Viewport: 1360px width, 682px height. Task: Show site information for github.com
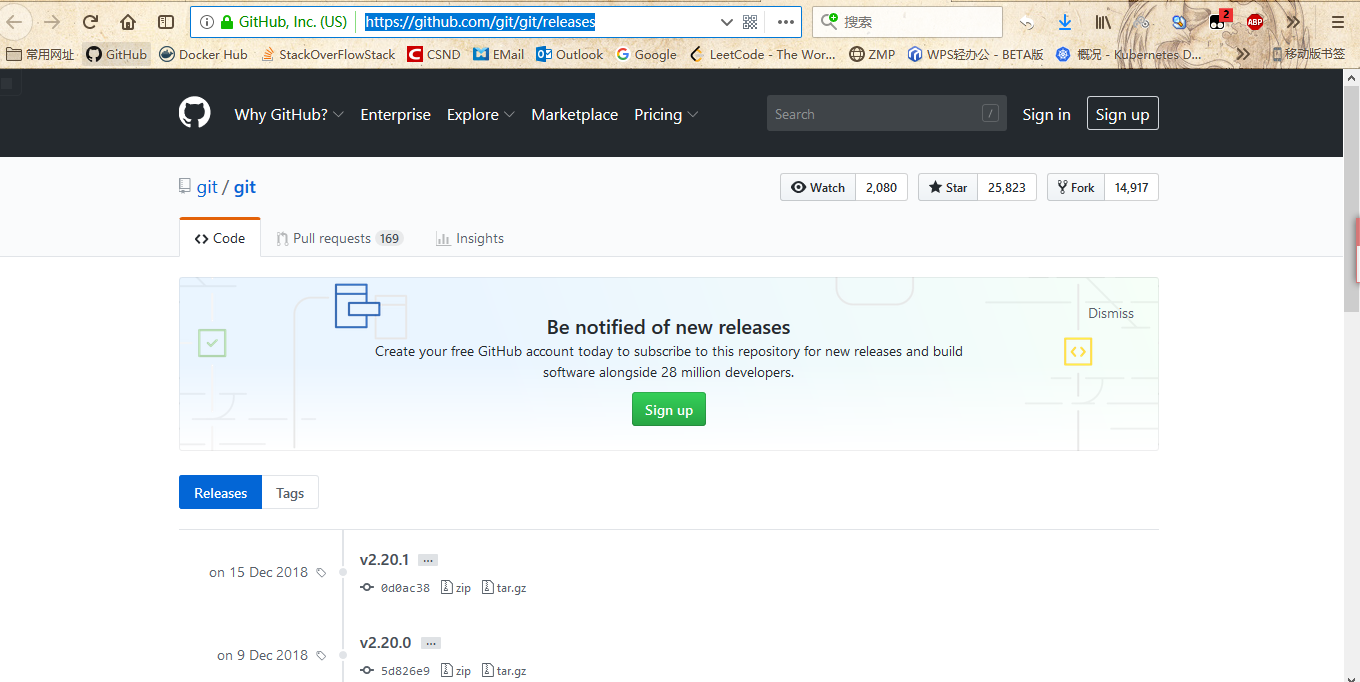tap(207, 22)
